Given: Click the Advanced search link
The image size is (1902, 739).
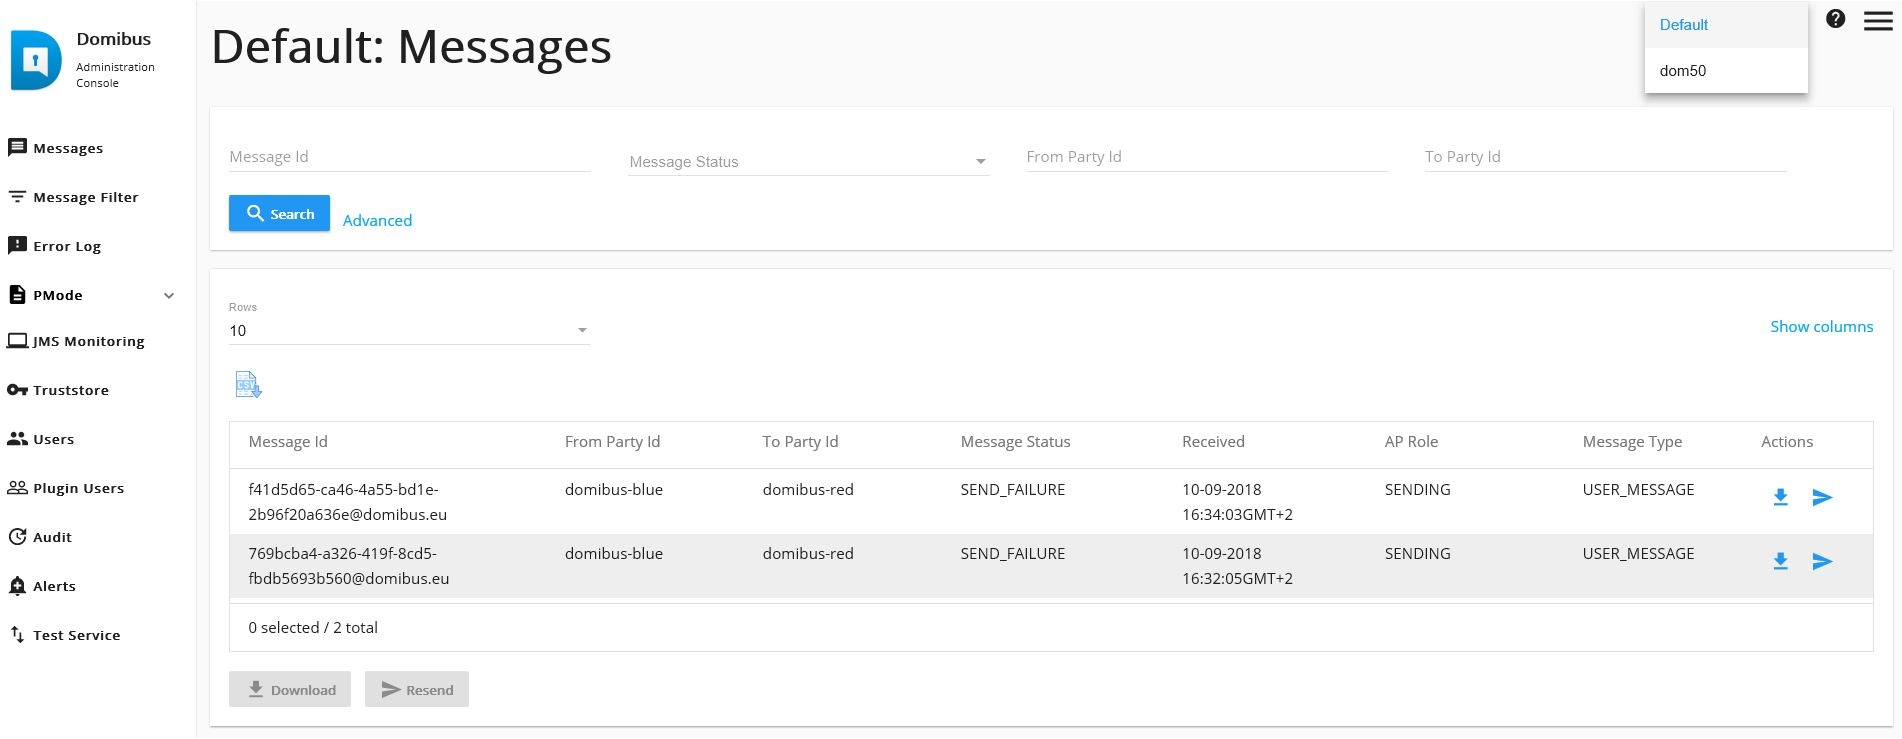Looking at the screenshot, I should click(x=377, y=221).
